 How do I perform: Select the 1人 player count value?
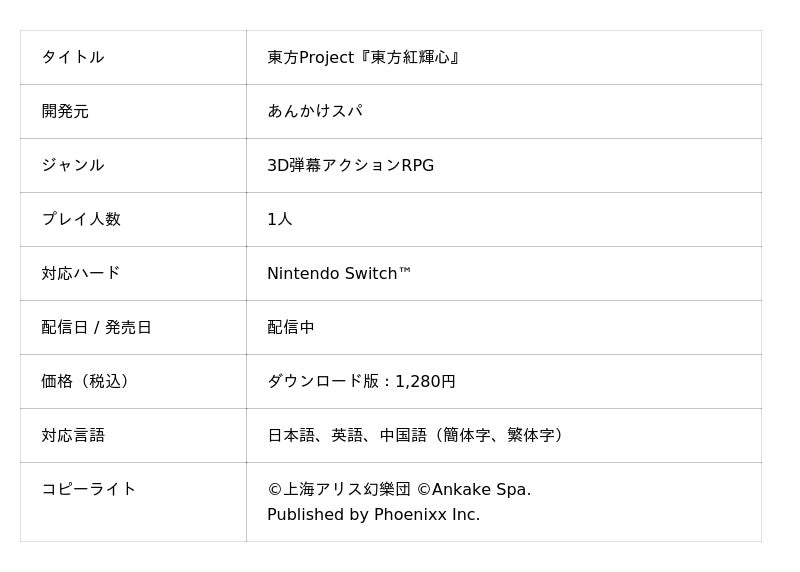click(x=280, y=220)
